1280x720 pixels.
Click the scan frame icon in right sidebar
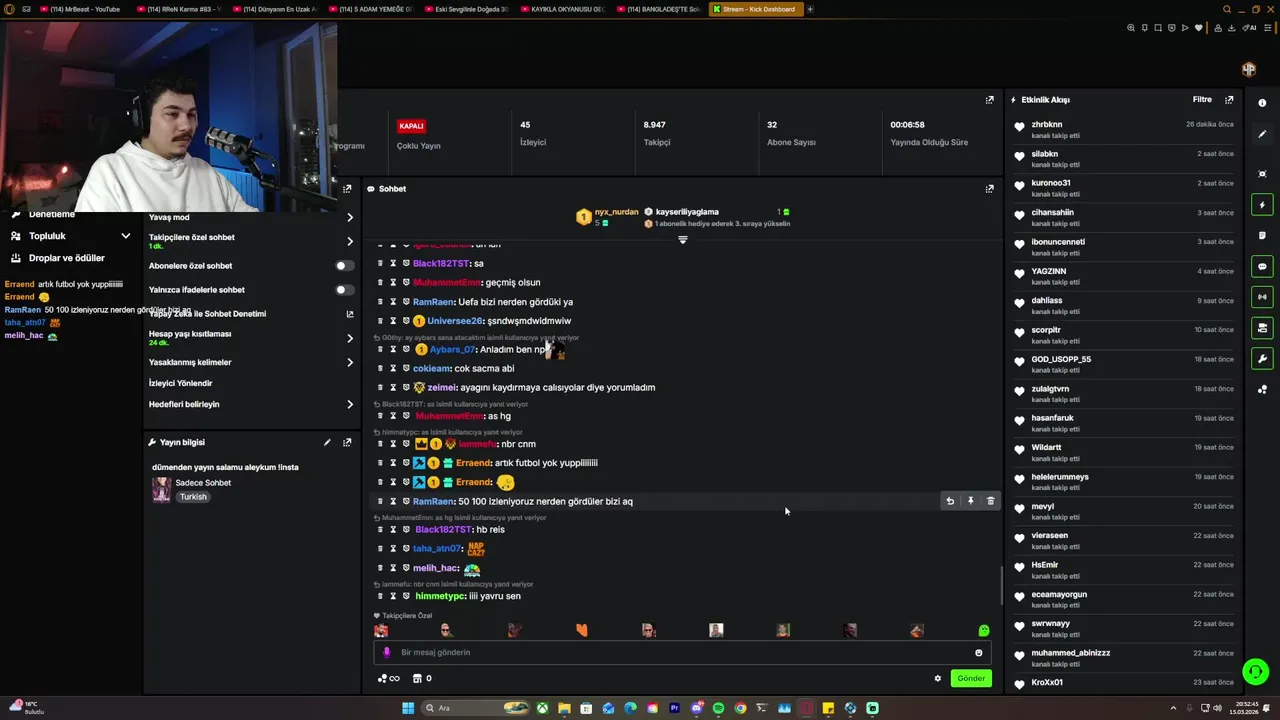click(x=1262, y=174)
